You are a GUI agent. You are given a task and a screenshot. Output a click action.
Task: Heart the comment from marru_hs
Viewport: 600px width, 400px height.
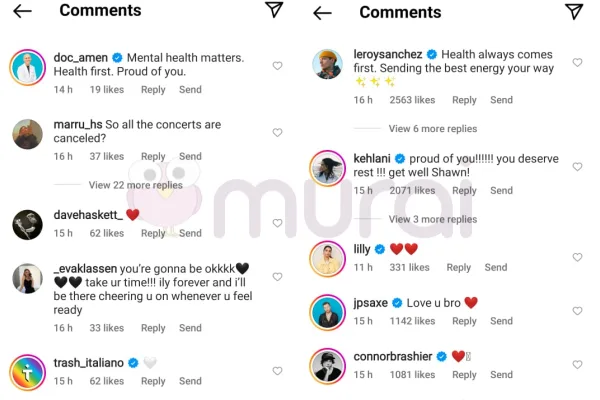click(x=277, y=133)
